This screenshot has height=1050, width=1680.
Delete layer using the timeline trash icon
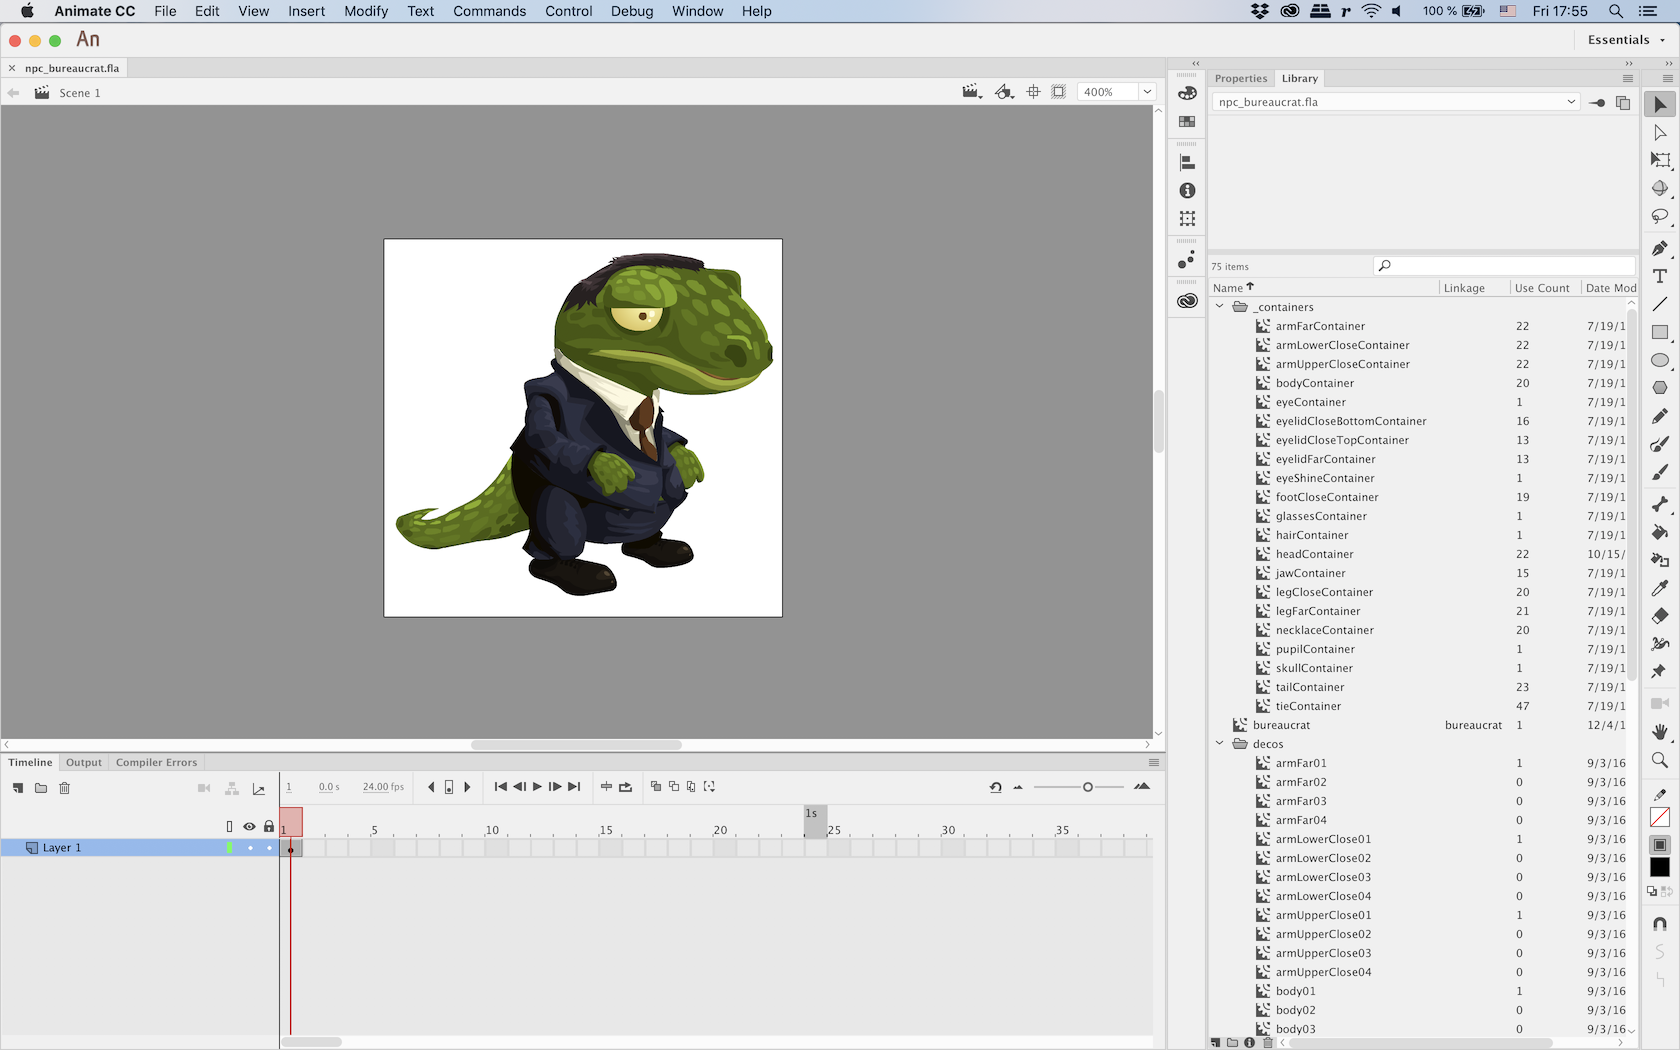click(x=64, y=788)
